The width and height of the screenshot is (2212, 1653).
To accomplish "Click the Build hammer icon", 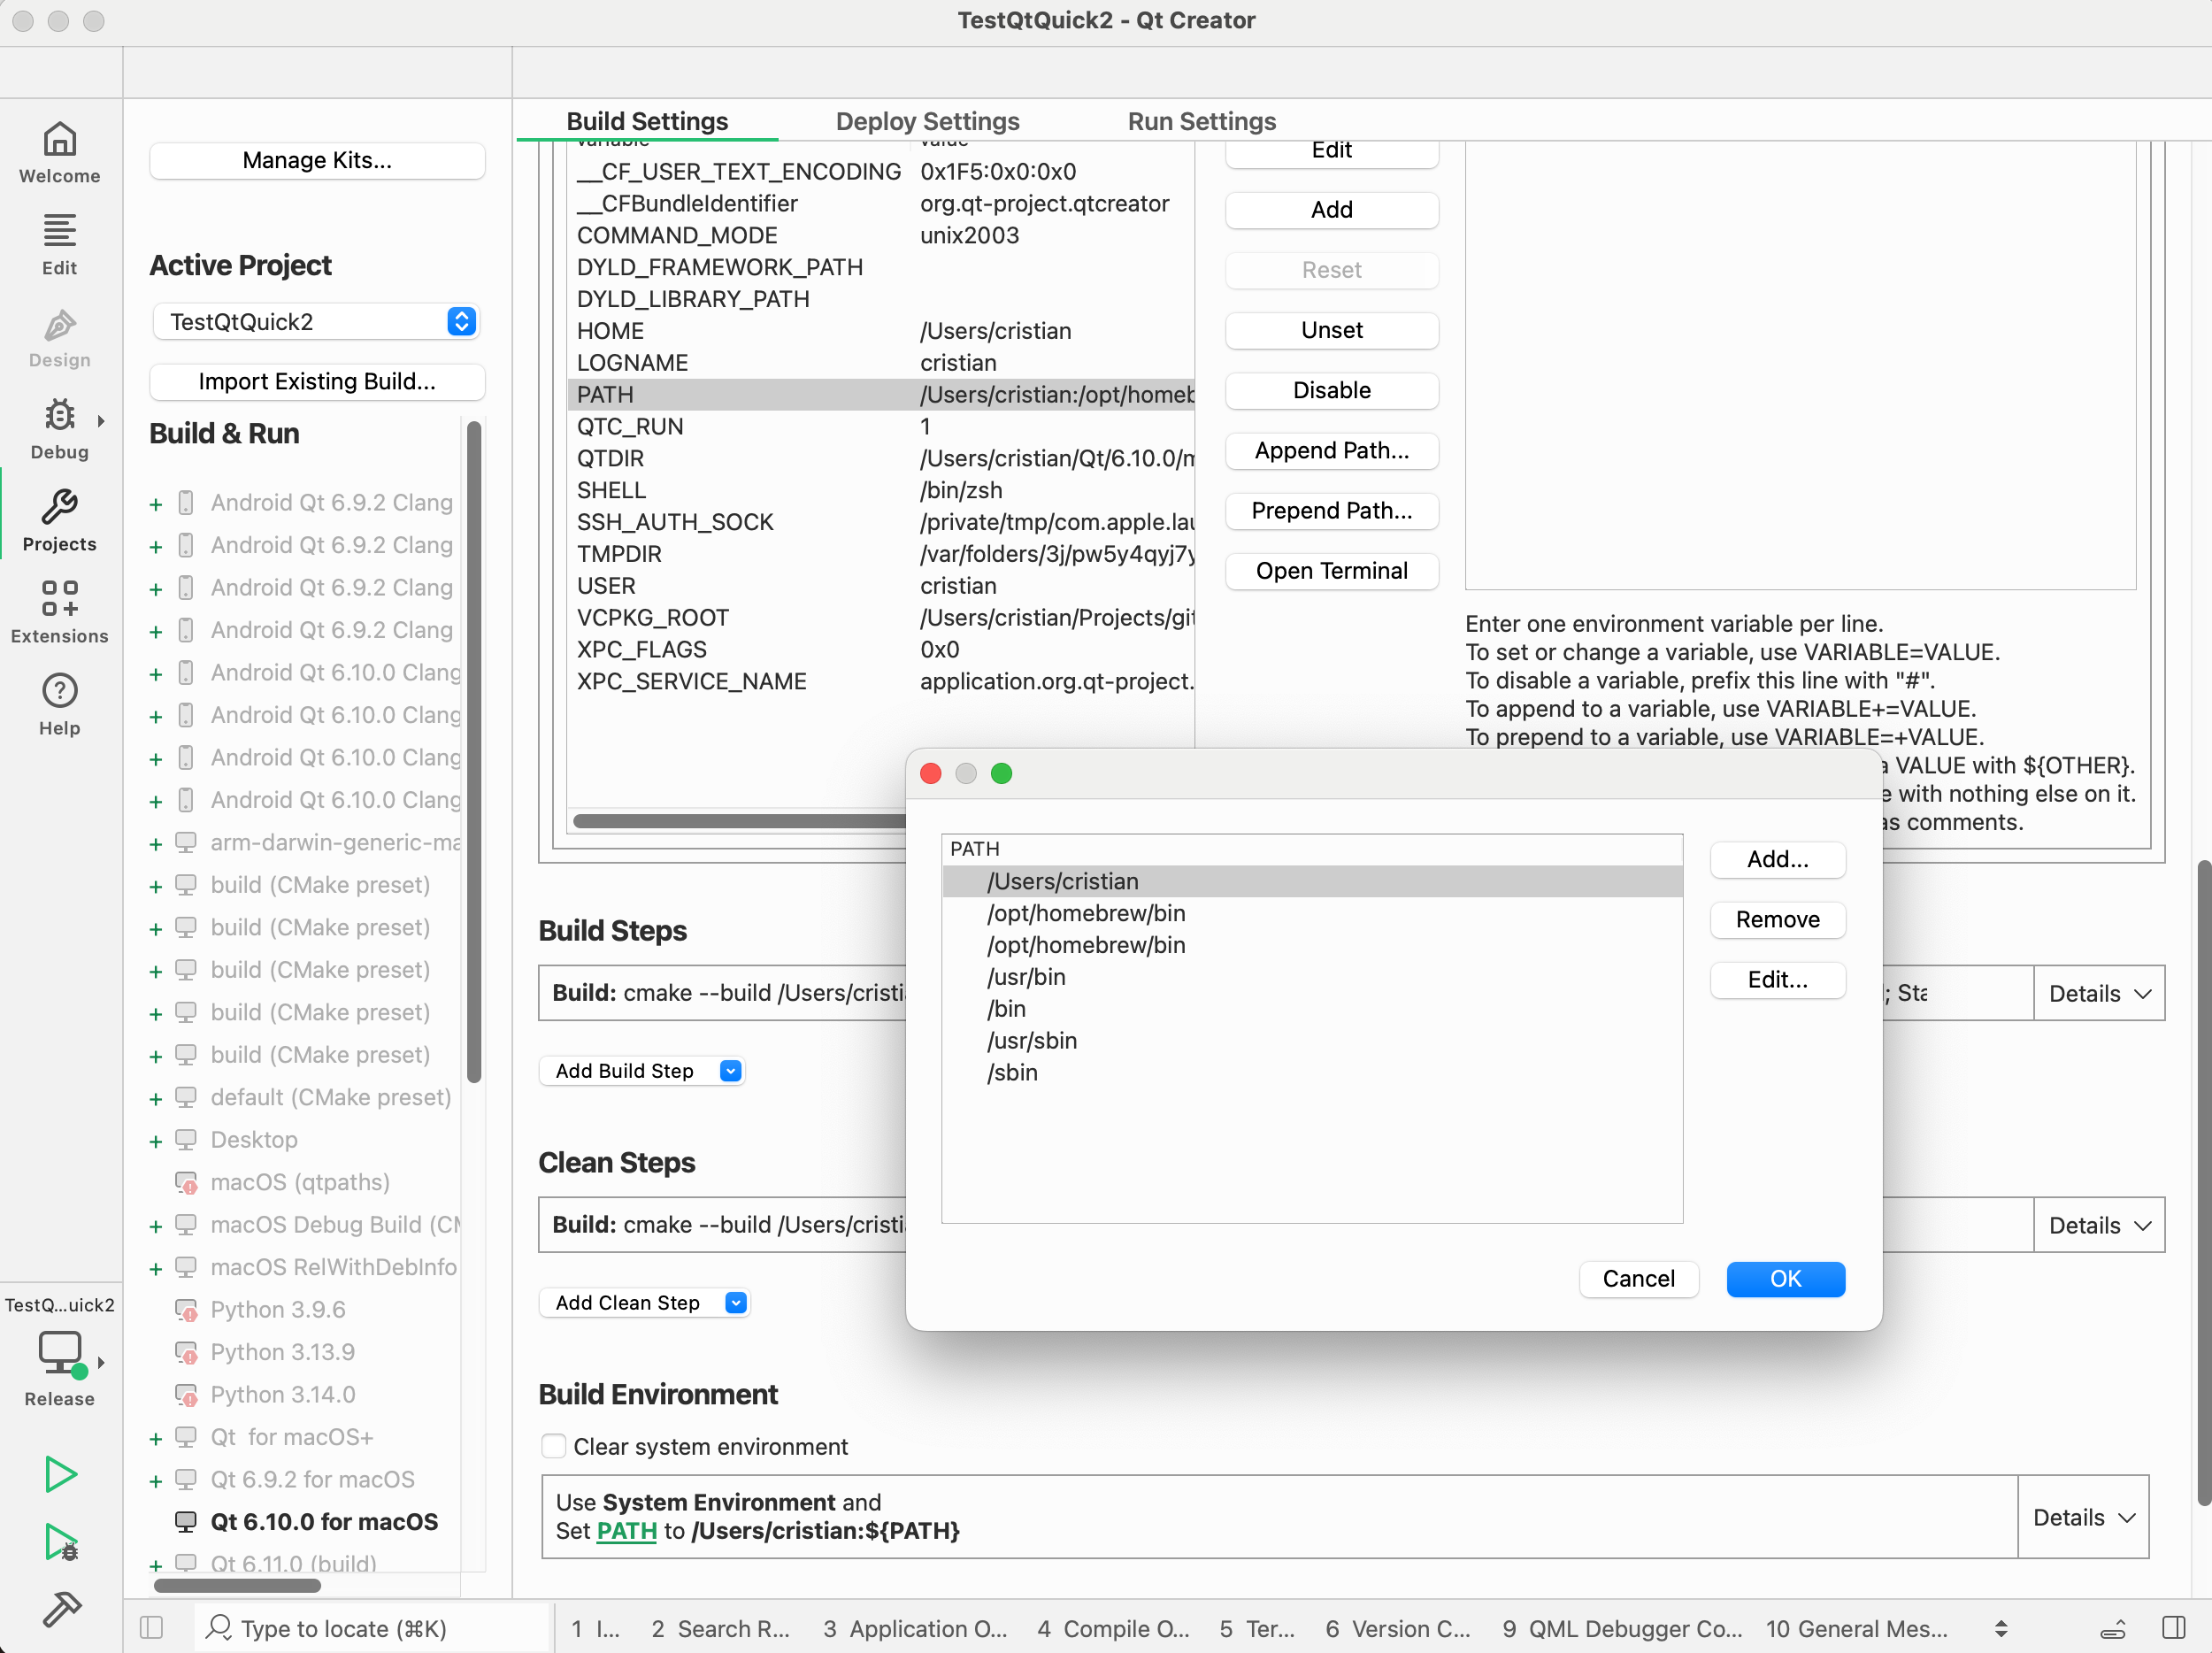I will (60, 1609).
